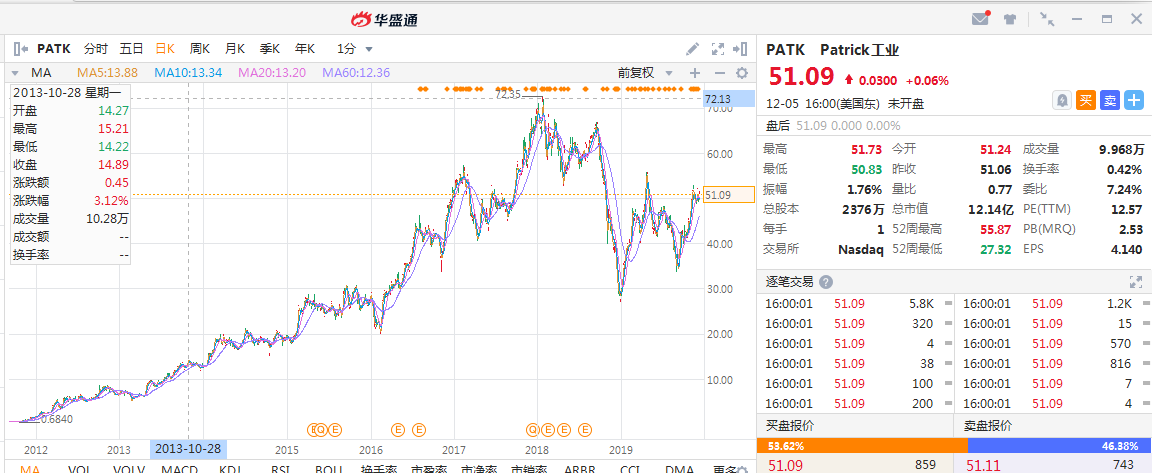1152x473 pixels.
Task: Select the ARBR indicator tab
Action: click(x=580, y=469)
